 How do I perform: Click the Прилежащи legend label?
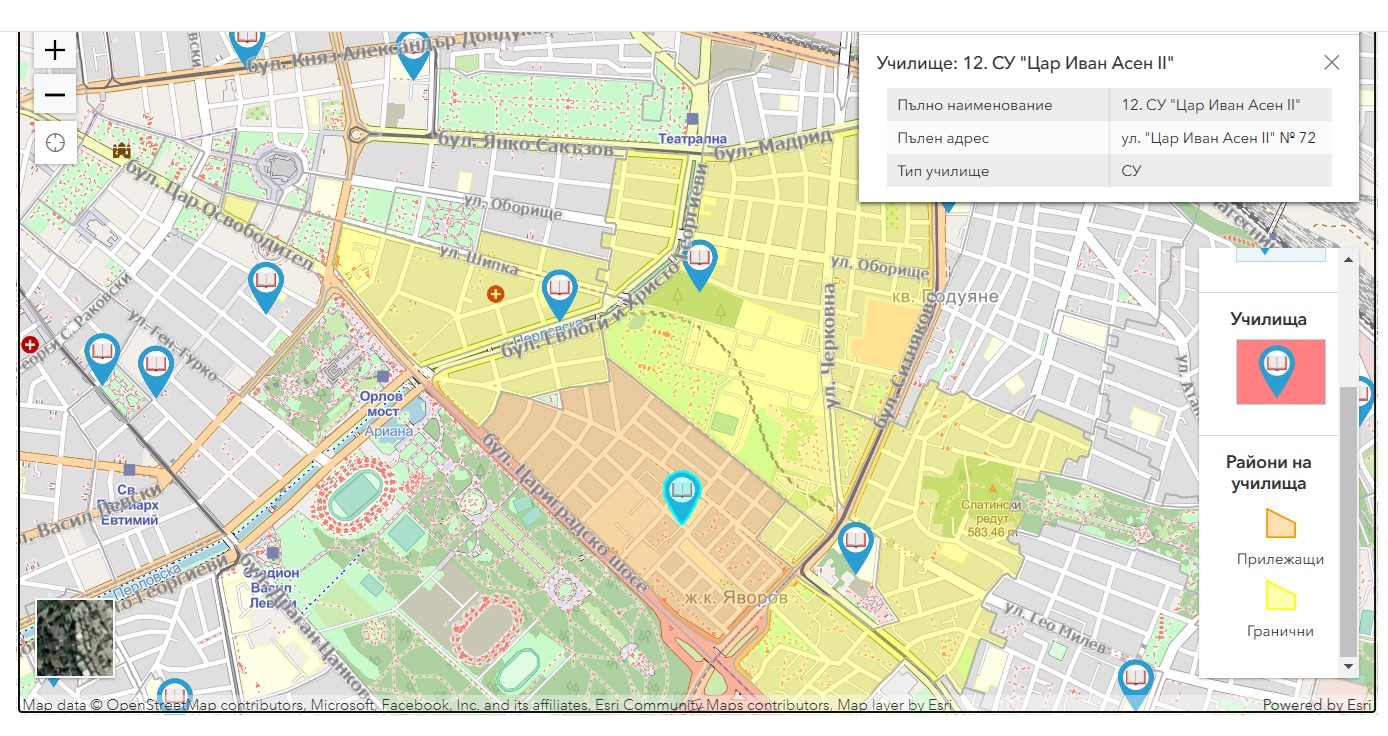[x=1280, y=559]
